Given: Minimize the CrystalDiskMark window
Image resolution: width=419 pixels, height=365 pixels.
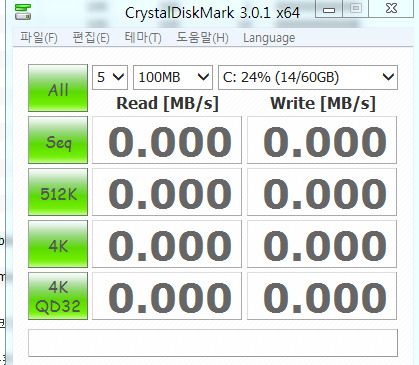Looking at the screenshot, I should [x=329, y=9].
